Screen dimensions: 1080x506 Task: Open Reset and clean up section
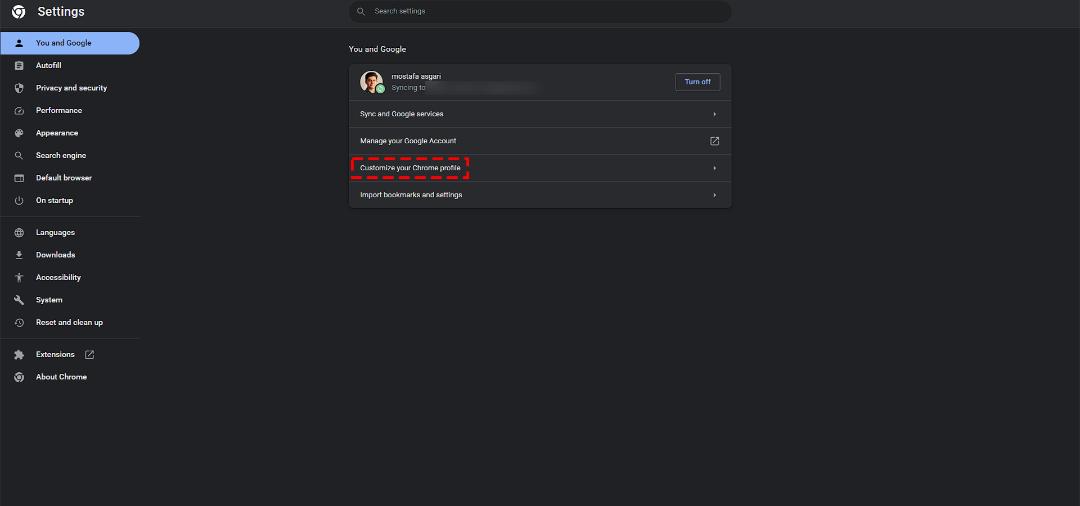(x=70, y=322)
